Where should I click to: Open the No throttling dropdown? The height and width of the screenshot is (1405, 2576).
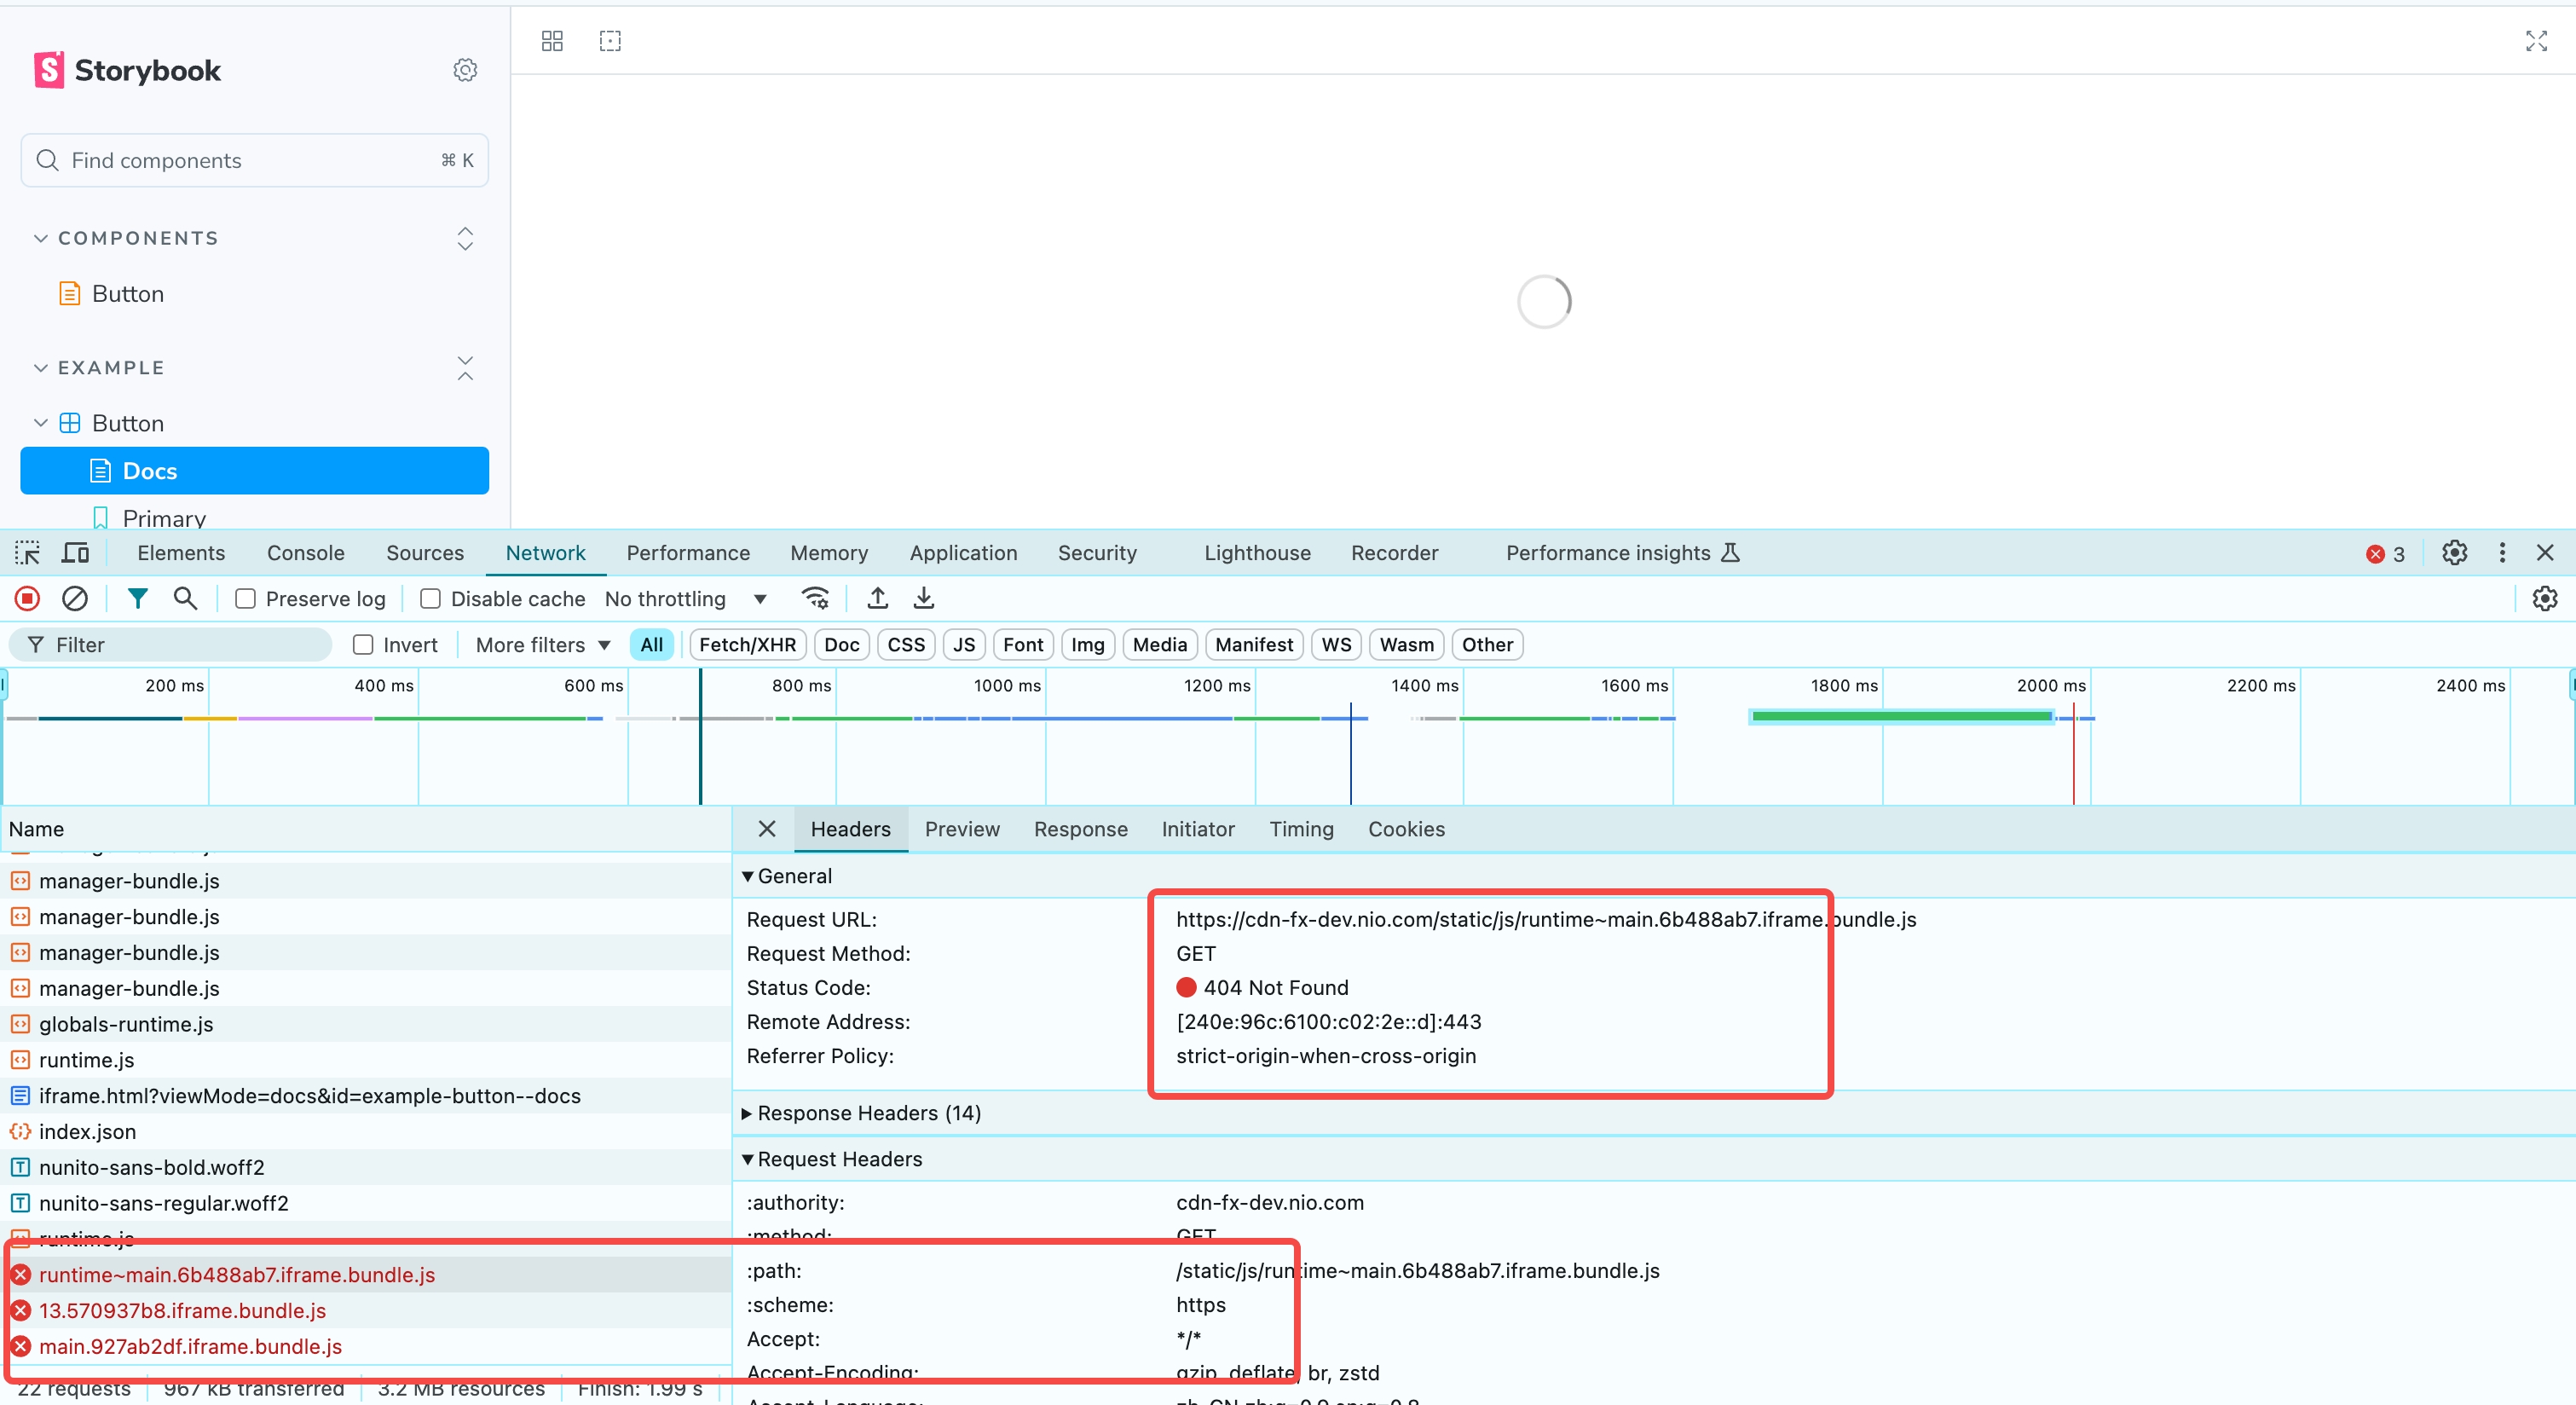click(686, 599)
